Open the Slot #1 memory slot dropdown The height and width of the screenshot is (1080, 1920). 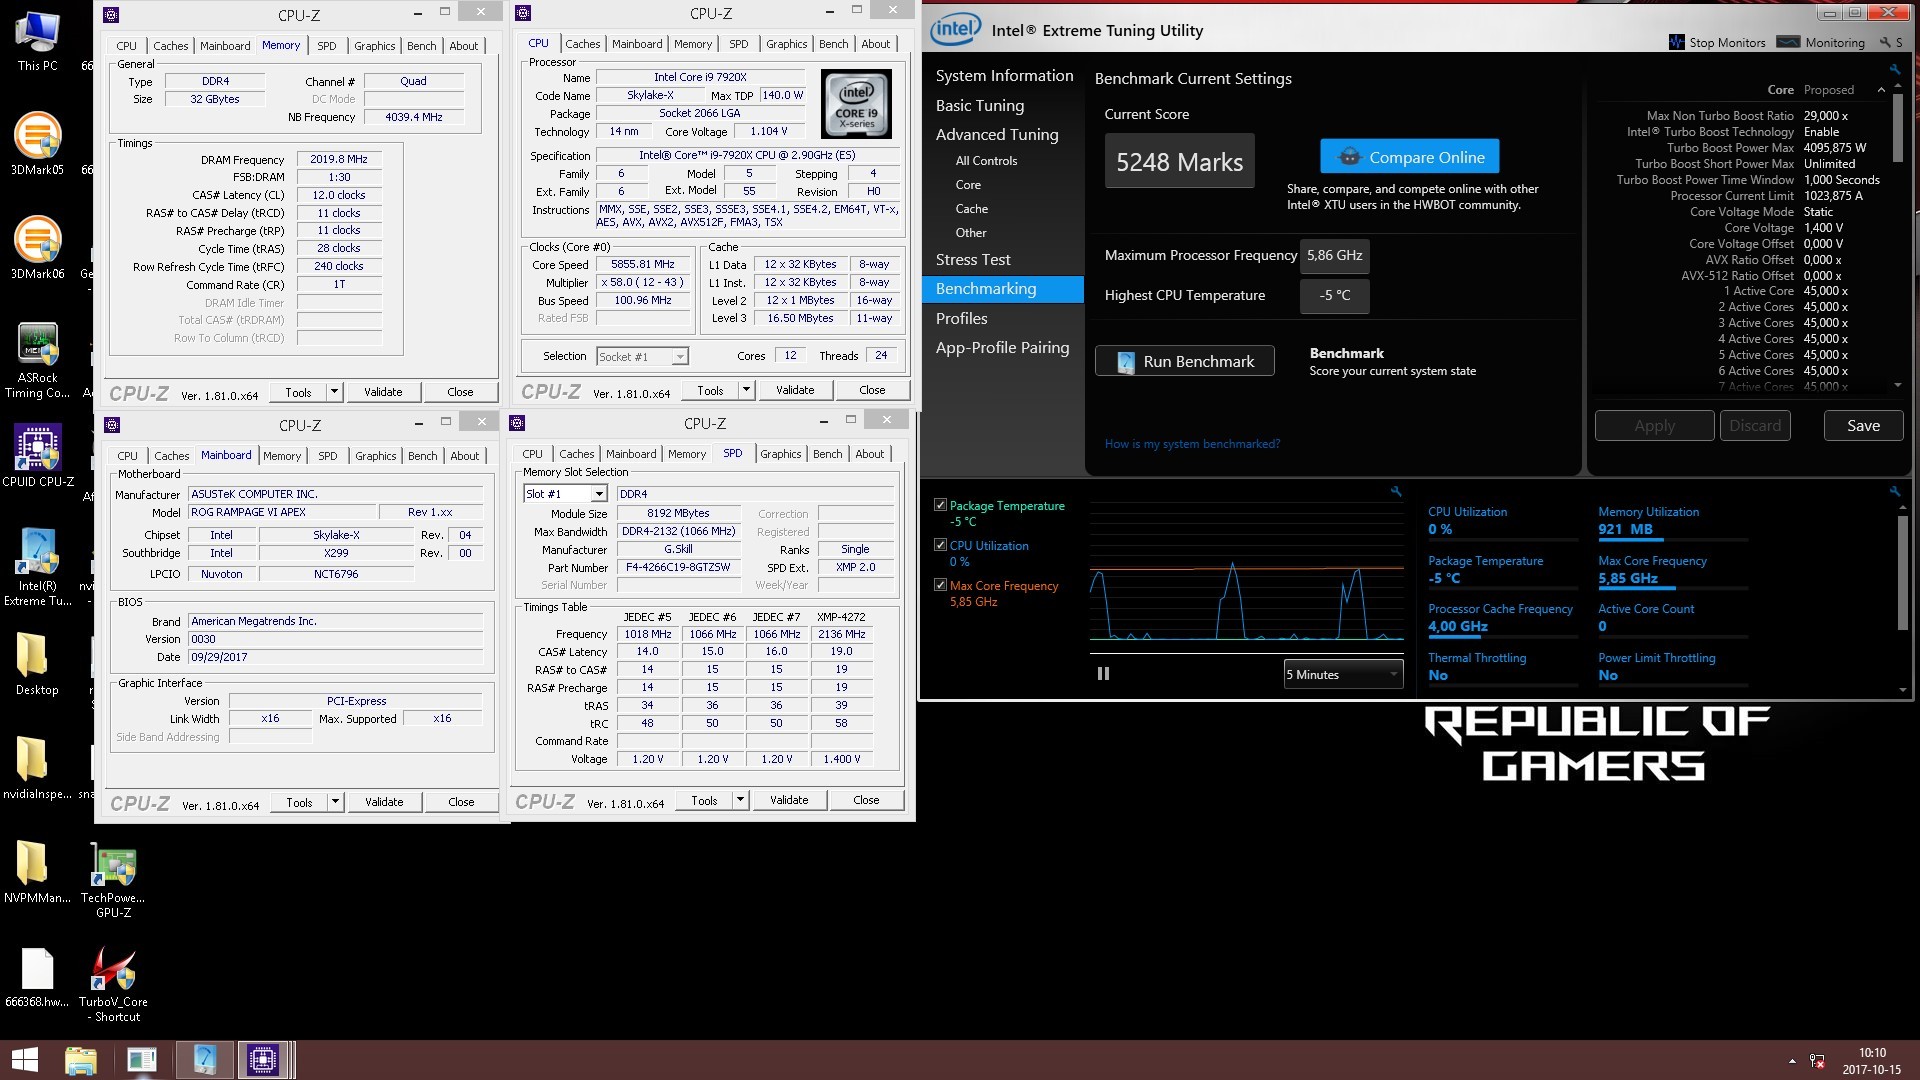coord(565,494)
